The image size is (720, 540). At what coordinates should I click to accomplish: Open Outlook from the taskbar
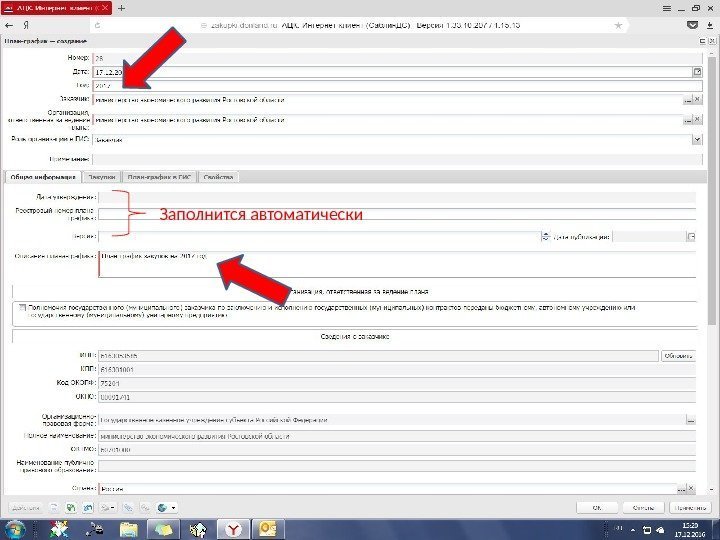pos(268,530)
